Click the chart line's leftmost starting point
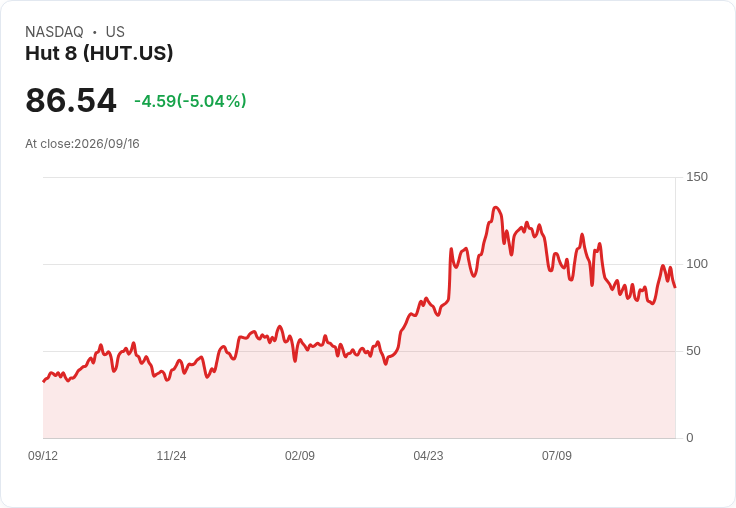The height and width of the screenshot is (508, 736). coord(44,381)
